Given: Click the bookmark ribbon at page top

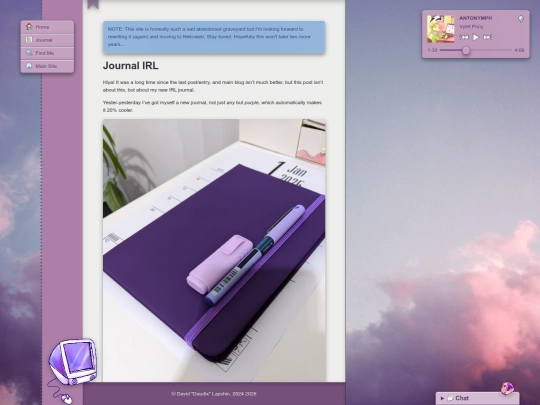Looking at the screenshot, I should coord(93,4).
